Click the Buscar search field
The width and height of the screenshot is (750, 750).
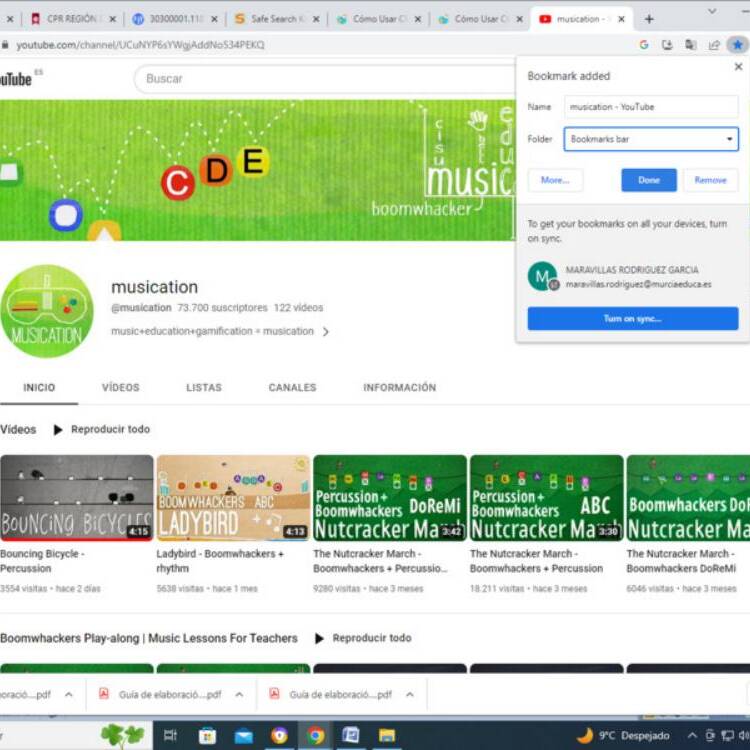click(325, 79)
